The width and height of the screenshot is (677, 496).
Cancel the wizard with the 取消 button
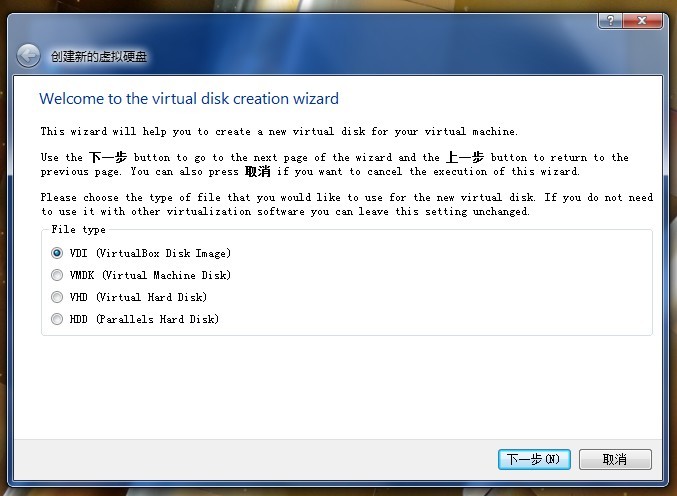[615, 459]
